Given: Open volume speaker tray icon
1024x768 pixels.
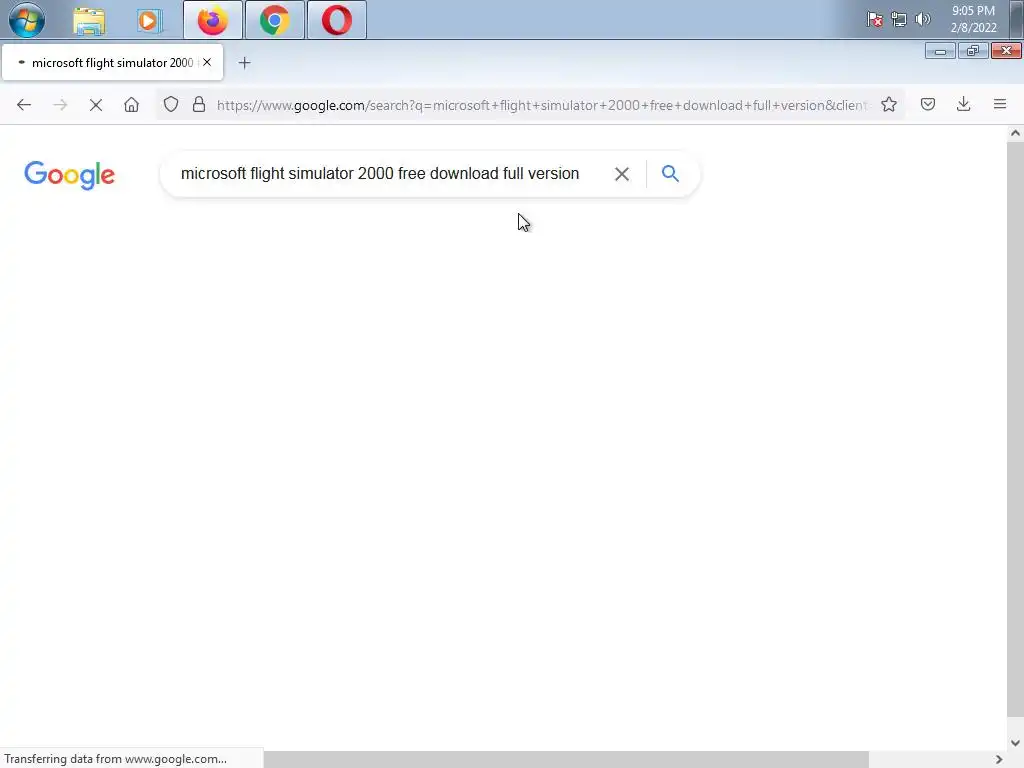Looking at the screenshot, I should tap(923, 19).
